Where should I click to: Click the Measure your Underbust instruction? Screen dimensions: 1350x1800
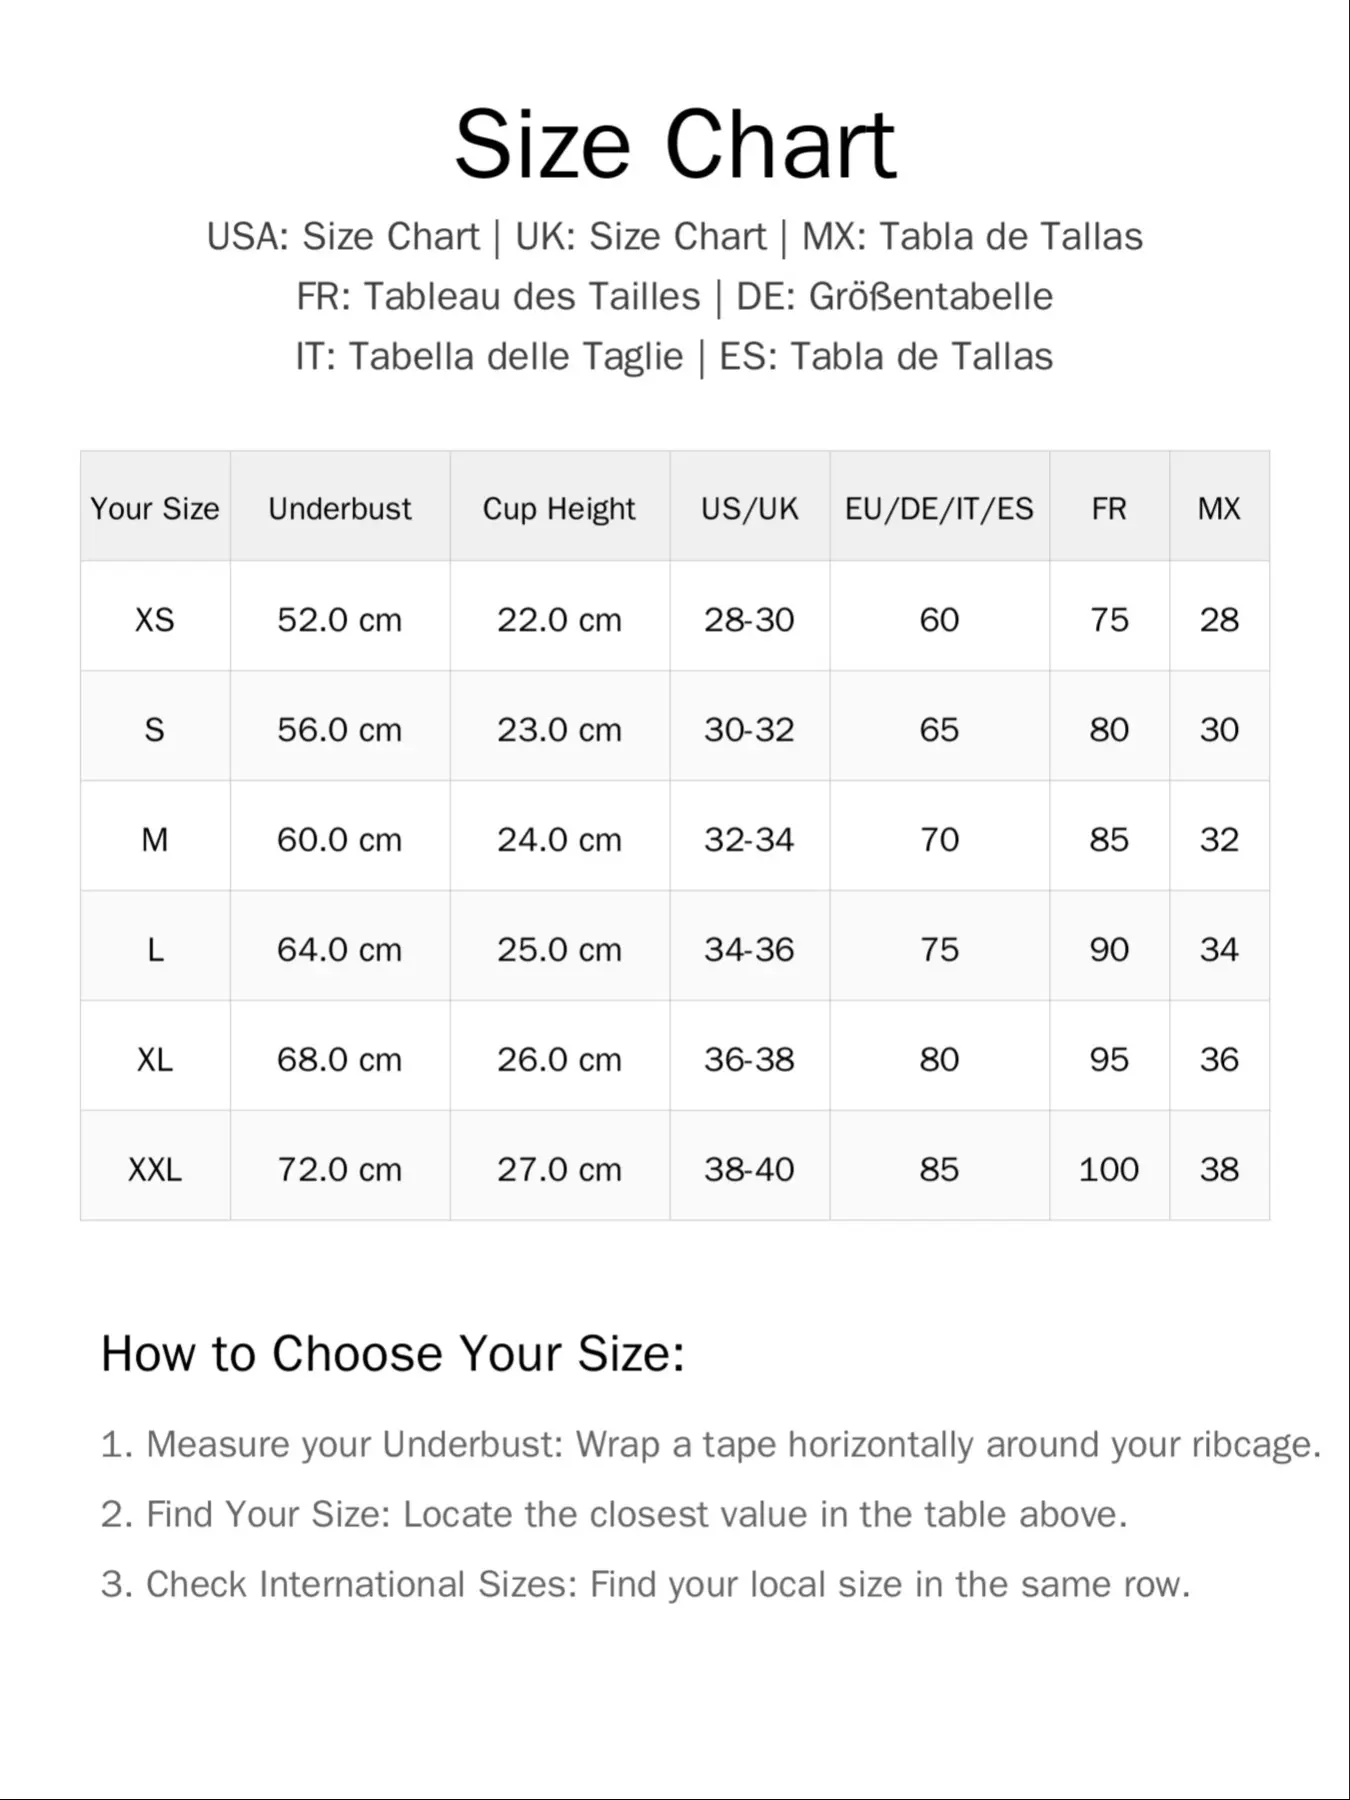(711, 1444)
